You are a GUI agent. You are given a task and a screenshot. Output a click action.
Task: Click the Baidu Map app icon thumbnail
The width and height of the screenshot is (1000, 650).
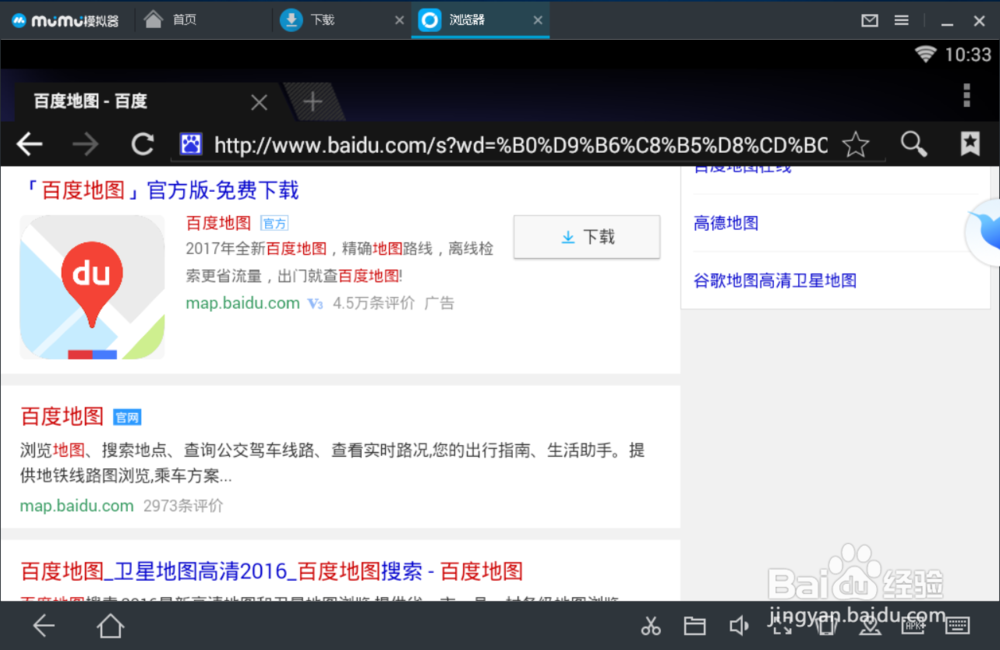click(92, 287)
